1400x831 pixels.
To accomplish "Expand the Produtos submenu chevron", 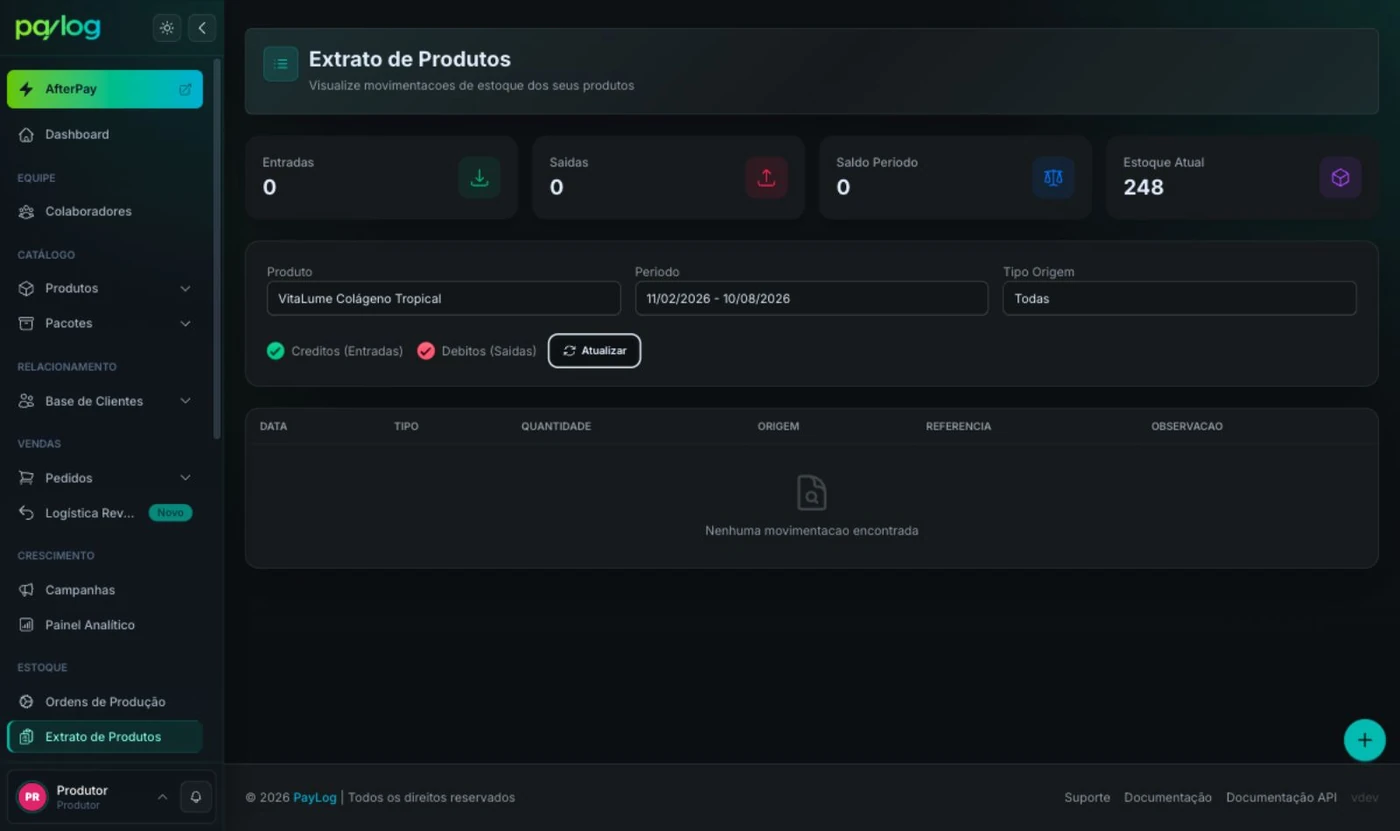I will pos(185,288).
